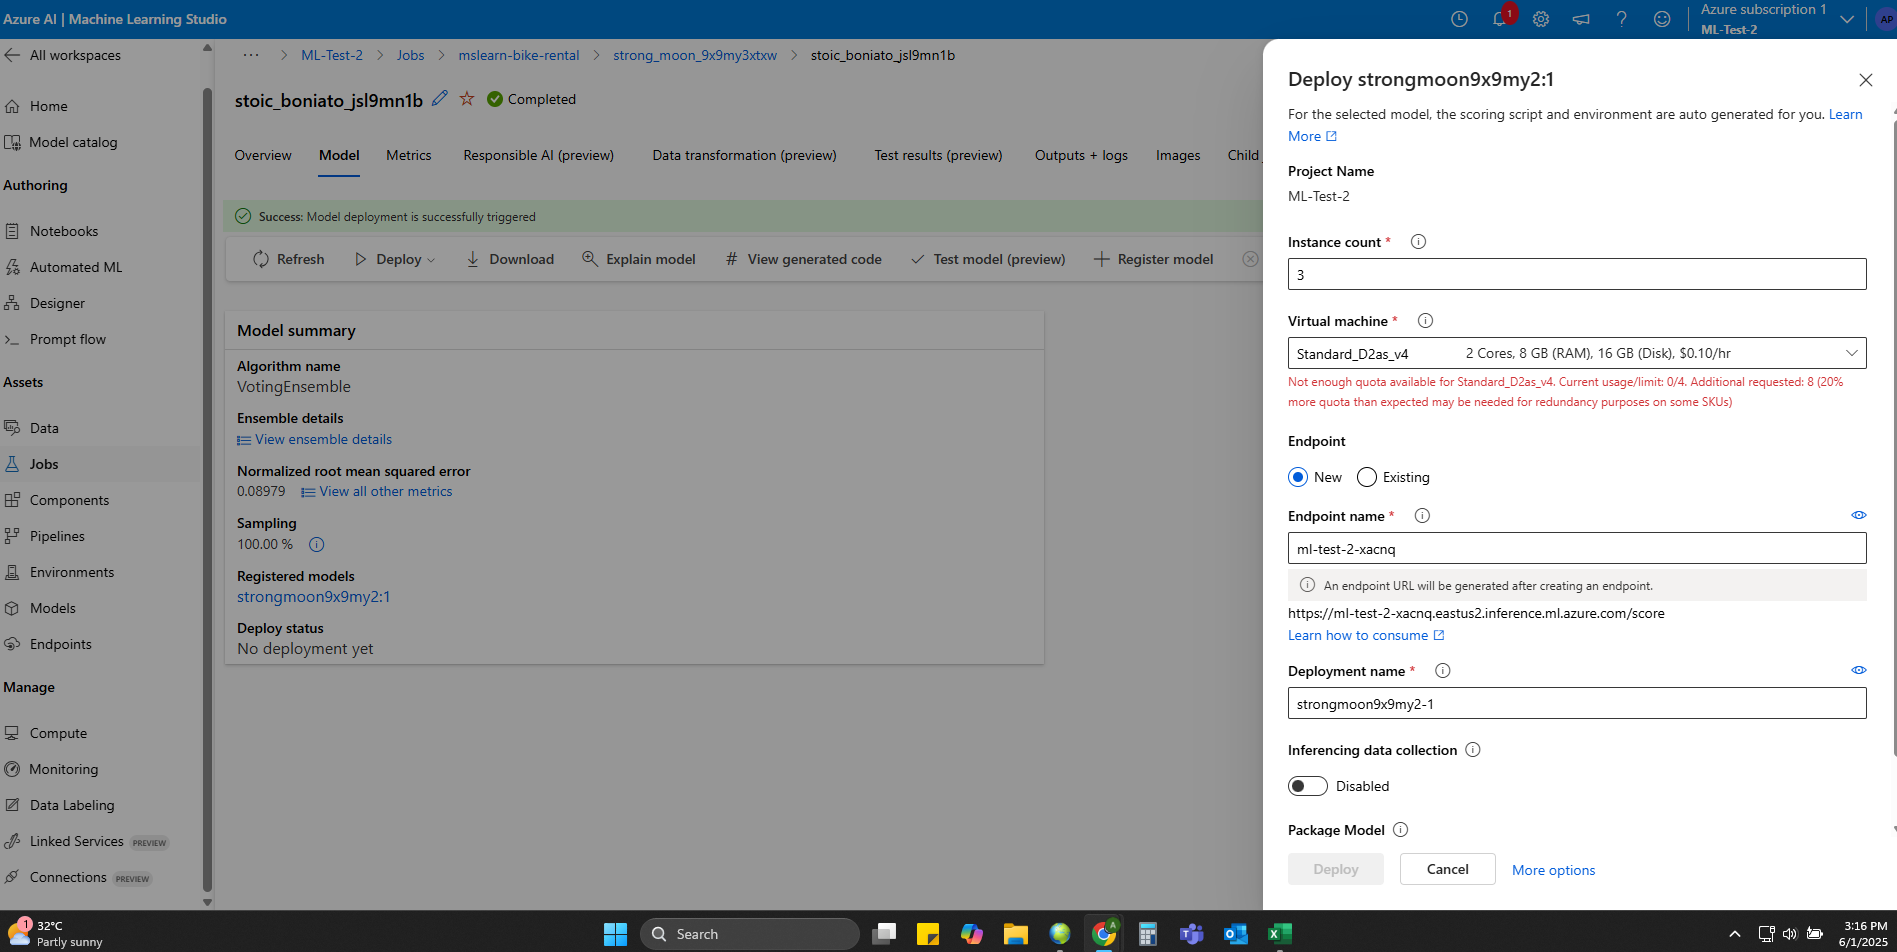Click Instance count info icon
The image size is (1897, 952).
(x=1418, y=242)
